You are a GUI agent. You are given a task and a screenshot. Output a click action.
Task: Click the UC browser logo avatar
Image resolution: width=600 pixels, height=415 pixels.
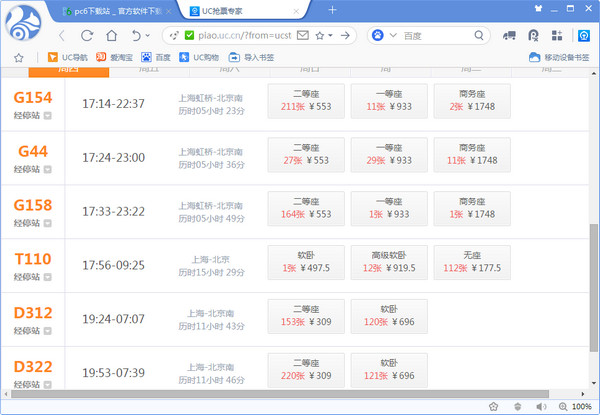(x=26, y=22)
